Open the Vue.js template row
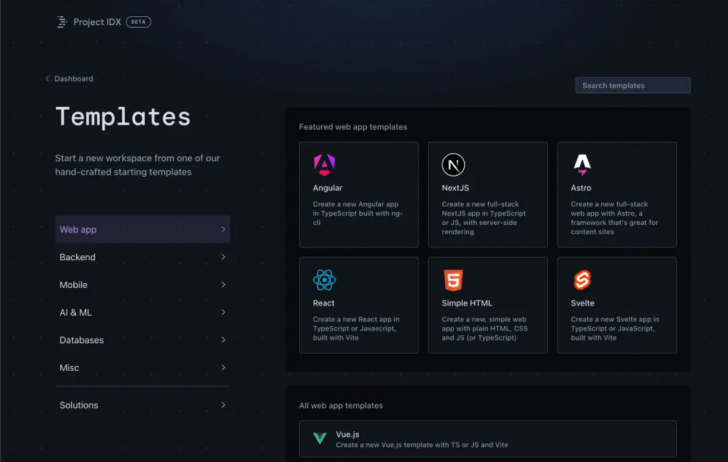This screenshot has width=728, height=462. [488, 438]
